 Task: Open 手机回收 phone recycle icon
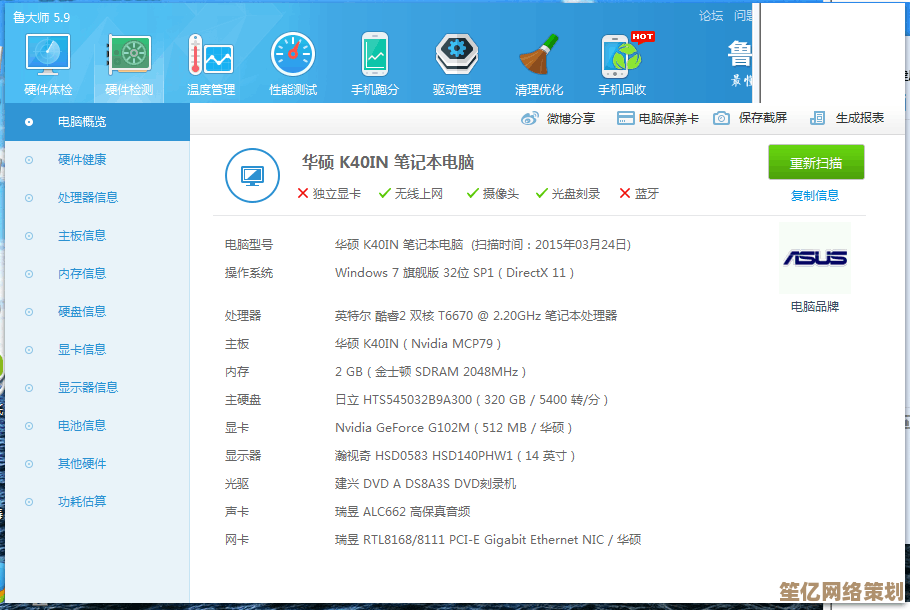pyautogui.click(x=622, y=56)
